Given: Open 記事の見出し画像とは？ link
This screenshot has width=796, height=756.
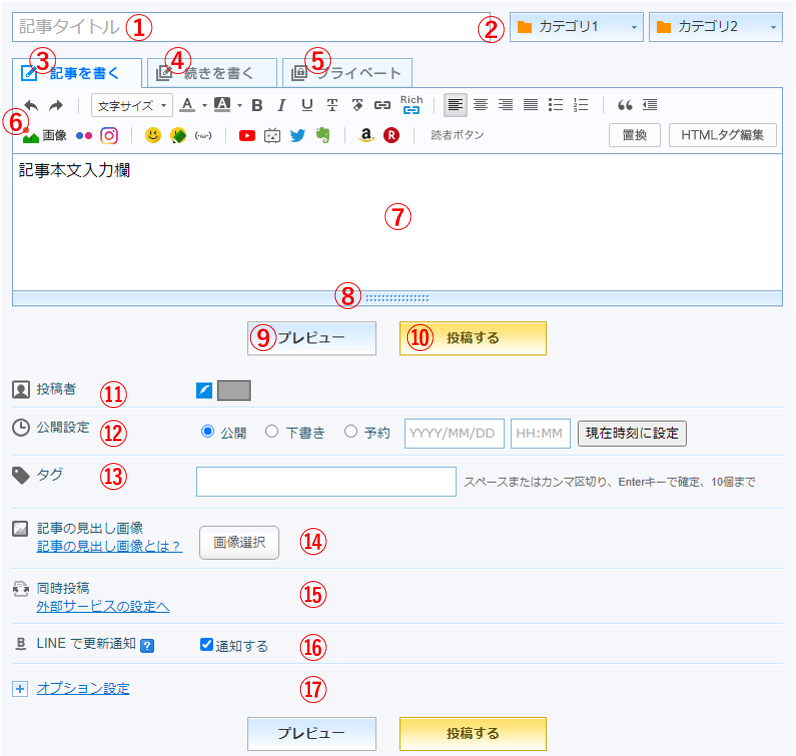Looking at the screenshot, I should pos(109,546).
